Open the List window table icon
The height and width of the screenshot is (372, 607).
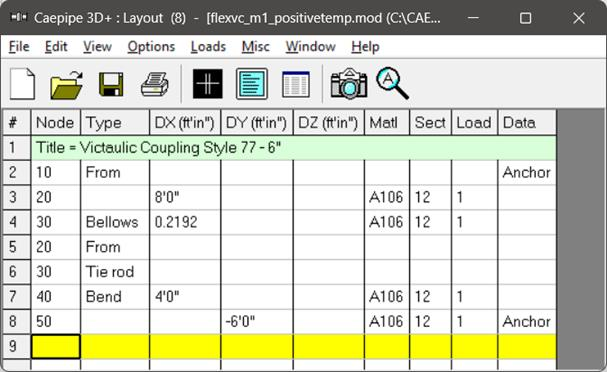(x=296, y=84)
